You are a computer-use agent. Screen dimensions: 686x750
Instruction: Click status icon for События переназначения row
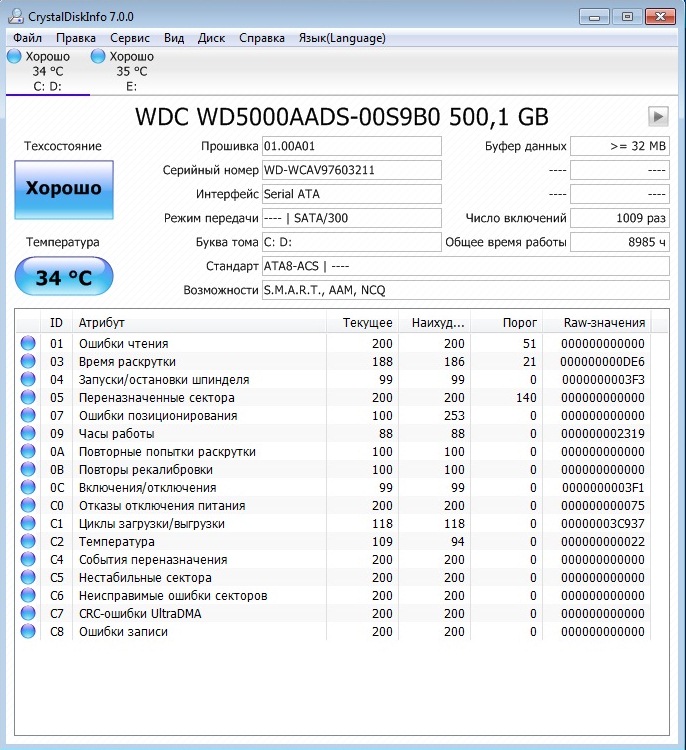coord(28,559)
